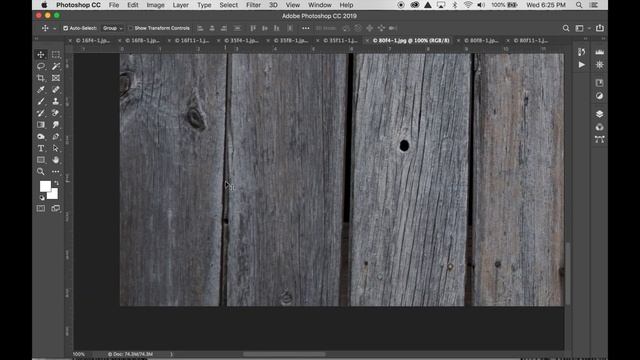Open the Auto-Select Group dropdown
Image resolution: width=640 pixels, height=360 pixels.
(x=112, y=28)
